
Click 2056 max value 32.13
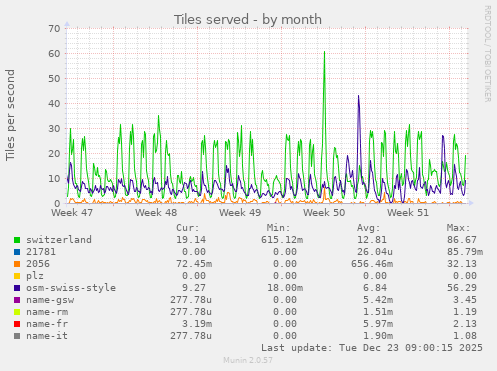(x=462, y=264)
